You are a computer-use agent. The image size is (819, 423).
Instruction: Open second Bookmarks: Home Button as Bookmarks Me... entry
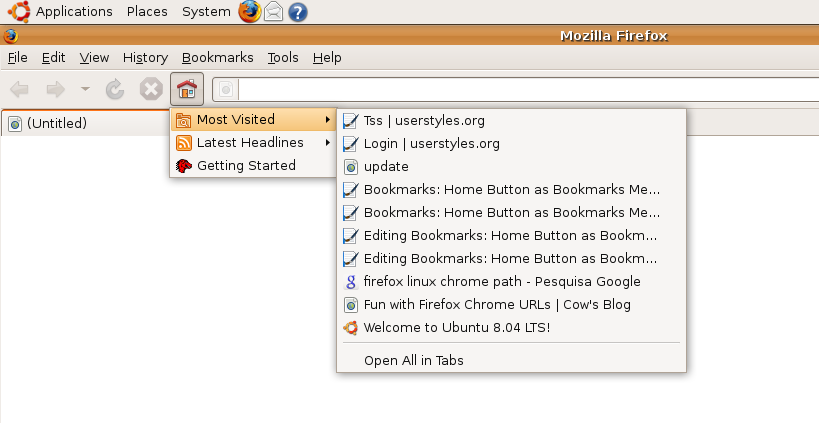(x=511, y=213)
